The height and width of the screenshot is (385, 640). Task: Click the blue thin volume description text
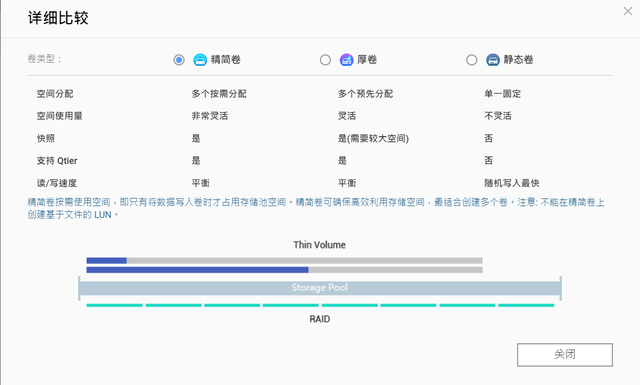coord(316,208)
